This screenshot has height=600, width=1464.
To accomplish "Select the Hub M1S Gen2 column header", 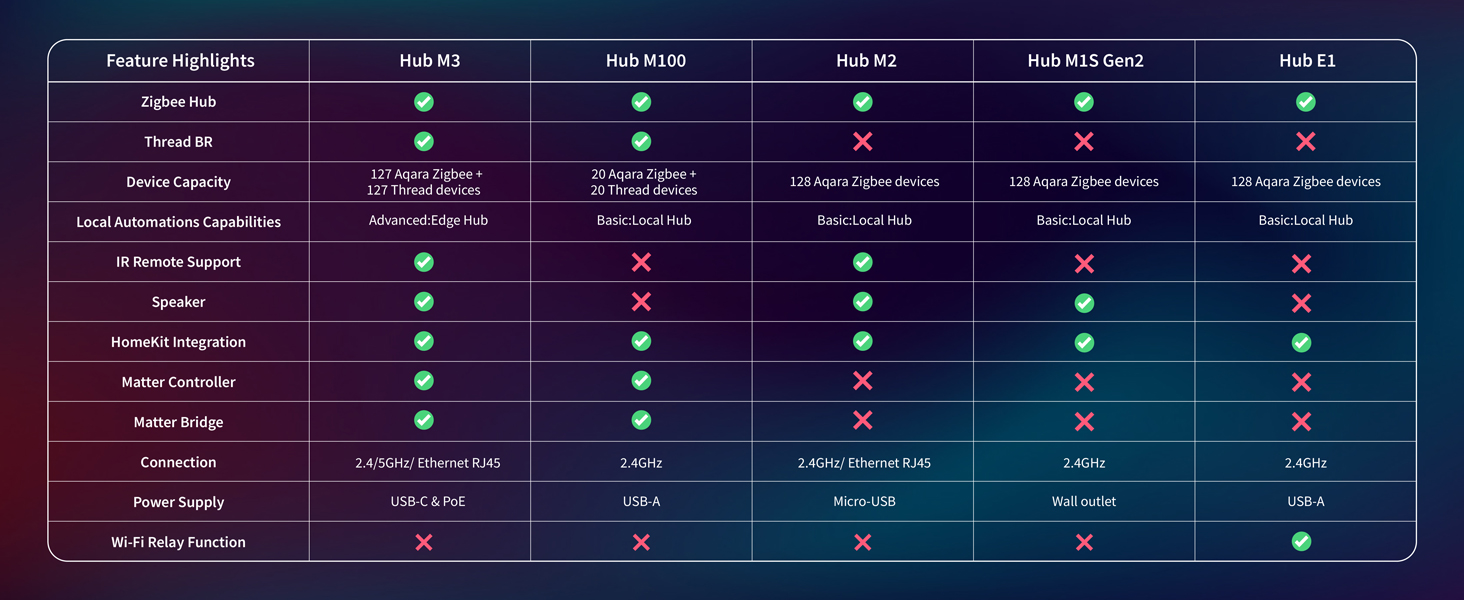I will (x=1085, y=61).
